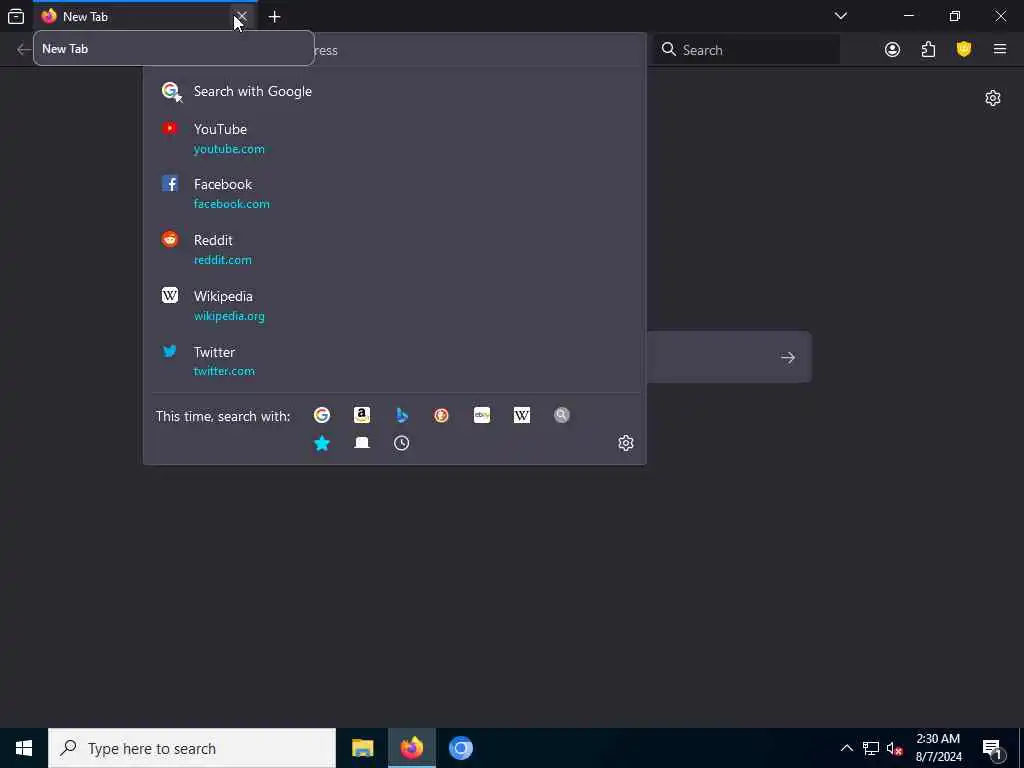Click Firefox taskbar icon
This screenshot has width=1024, height=768.
(x=411, y=748)
